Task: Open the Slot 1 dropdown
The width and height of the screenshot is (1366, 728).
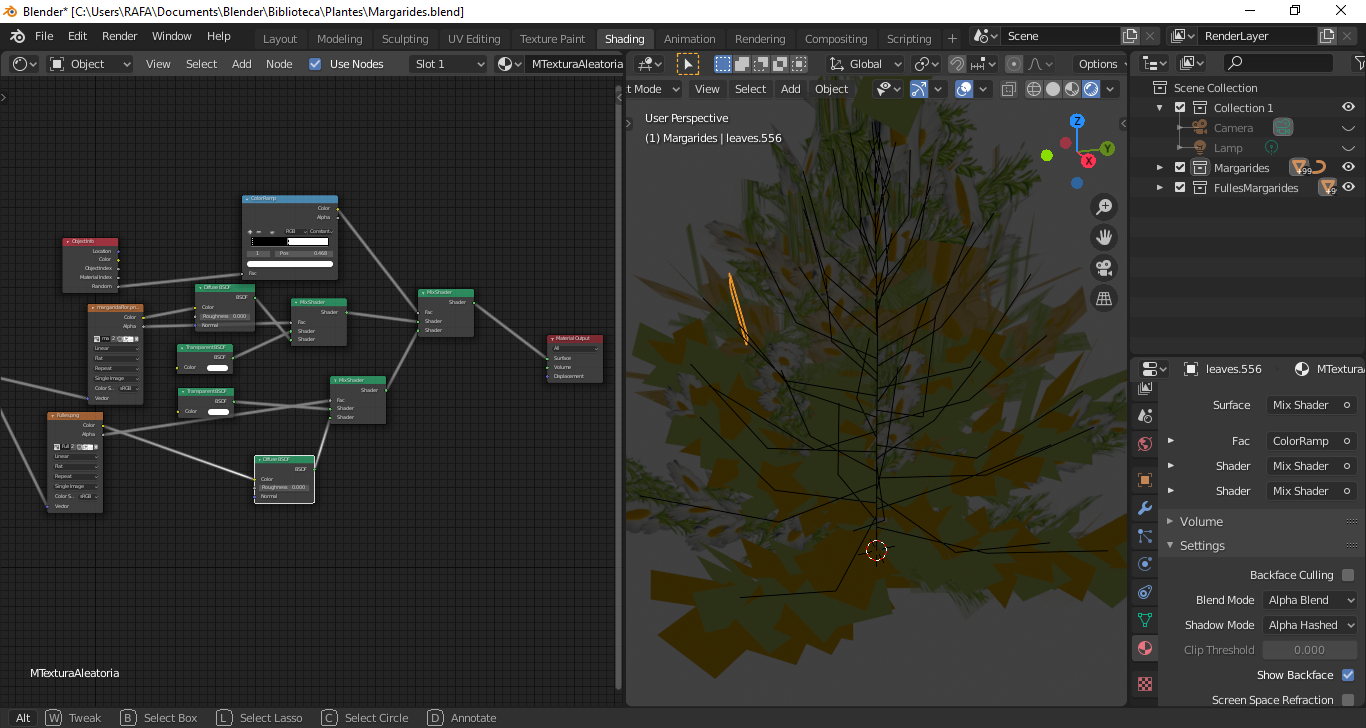Action: point(449,64)
